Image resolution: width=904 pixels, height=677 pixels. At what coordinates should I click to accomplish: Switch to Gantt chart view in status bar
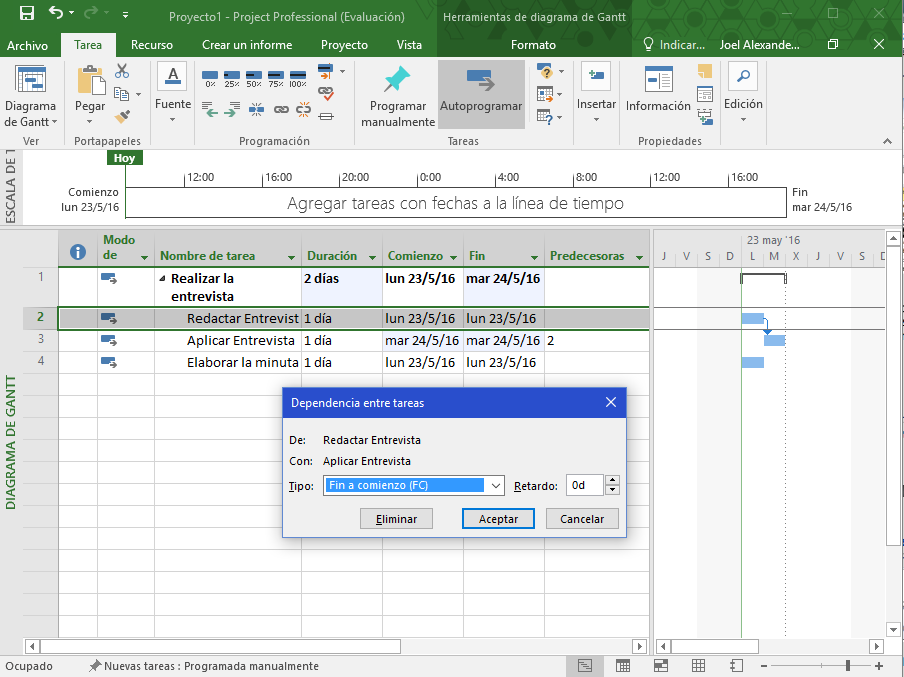[585, 666]
